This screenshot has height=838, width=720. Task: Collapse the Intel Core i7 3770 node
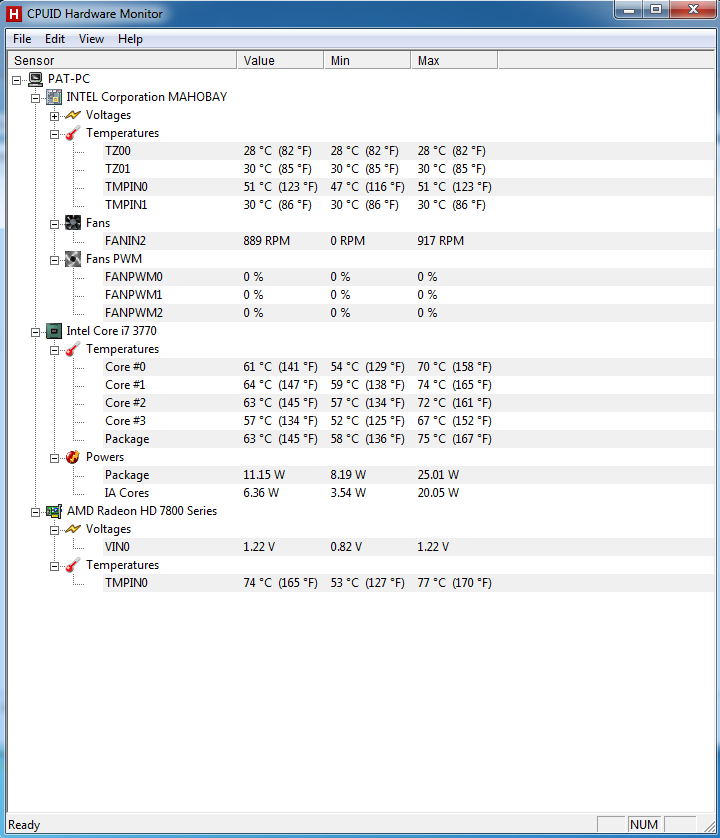click(36, 332)
